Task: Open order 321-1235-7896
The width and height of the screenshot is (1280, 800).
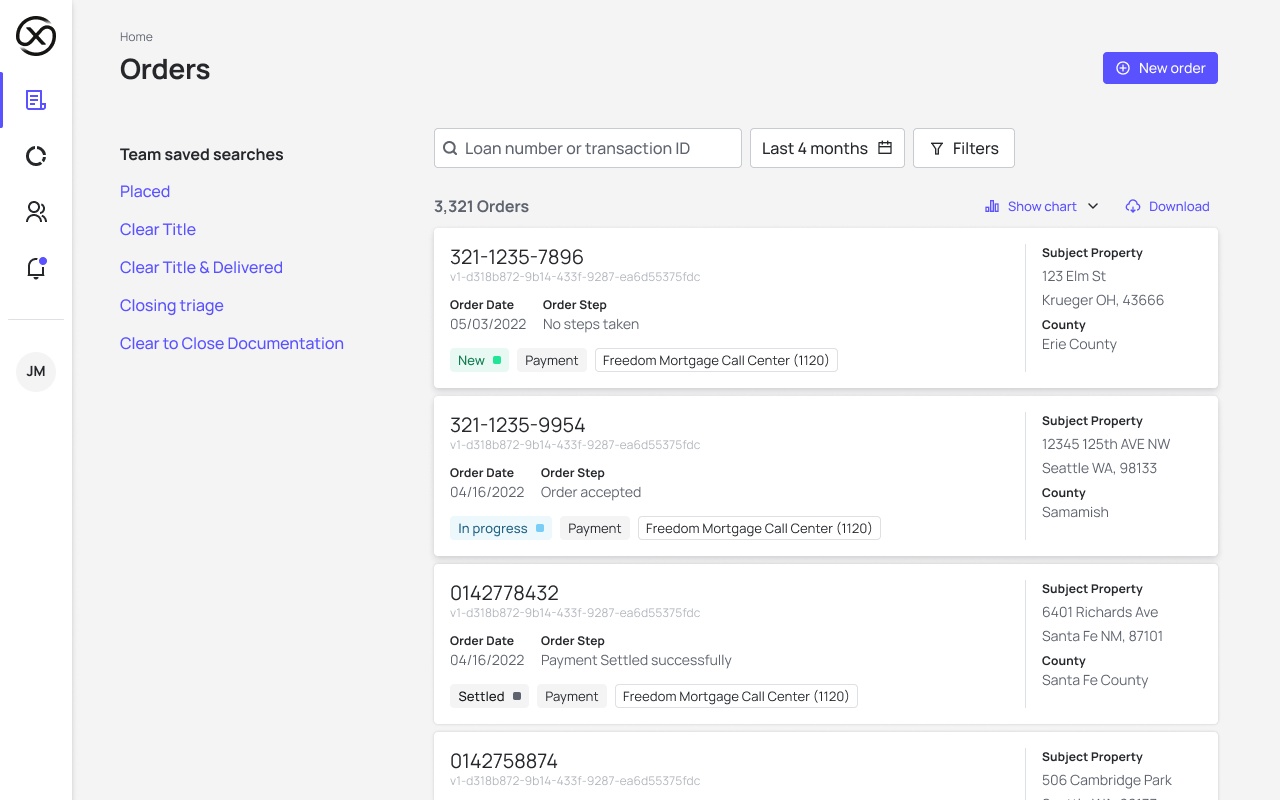Action: pyautogui.click(x=516, y=257)
